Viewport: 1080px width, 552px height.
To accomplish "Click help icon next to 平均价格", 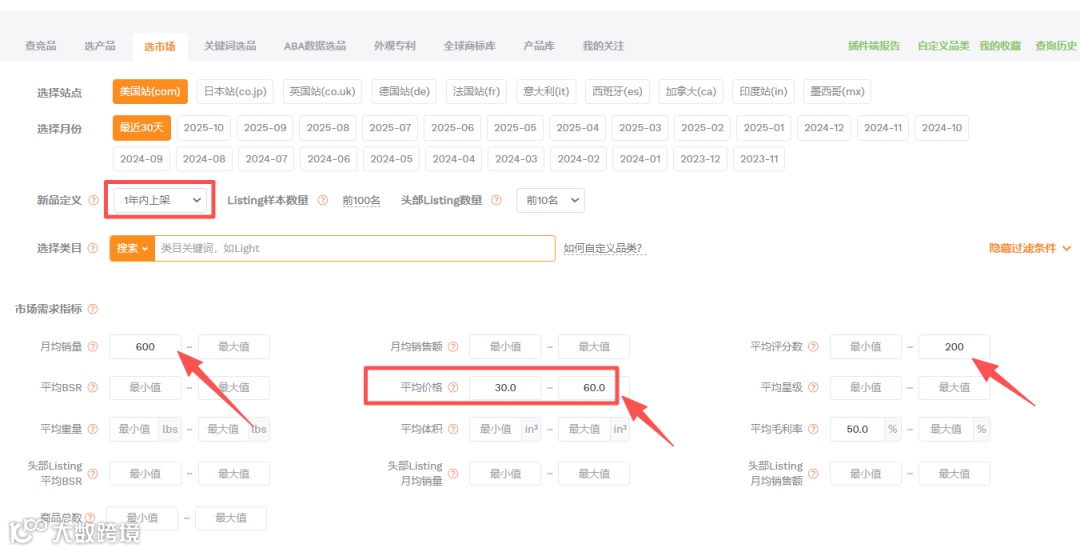I will point(453,387).
